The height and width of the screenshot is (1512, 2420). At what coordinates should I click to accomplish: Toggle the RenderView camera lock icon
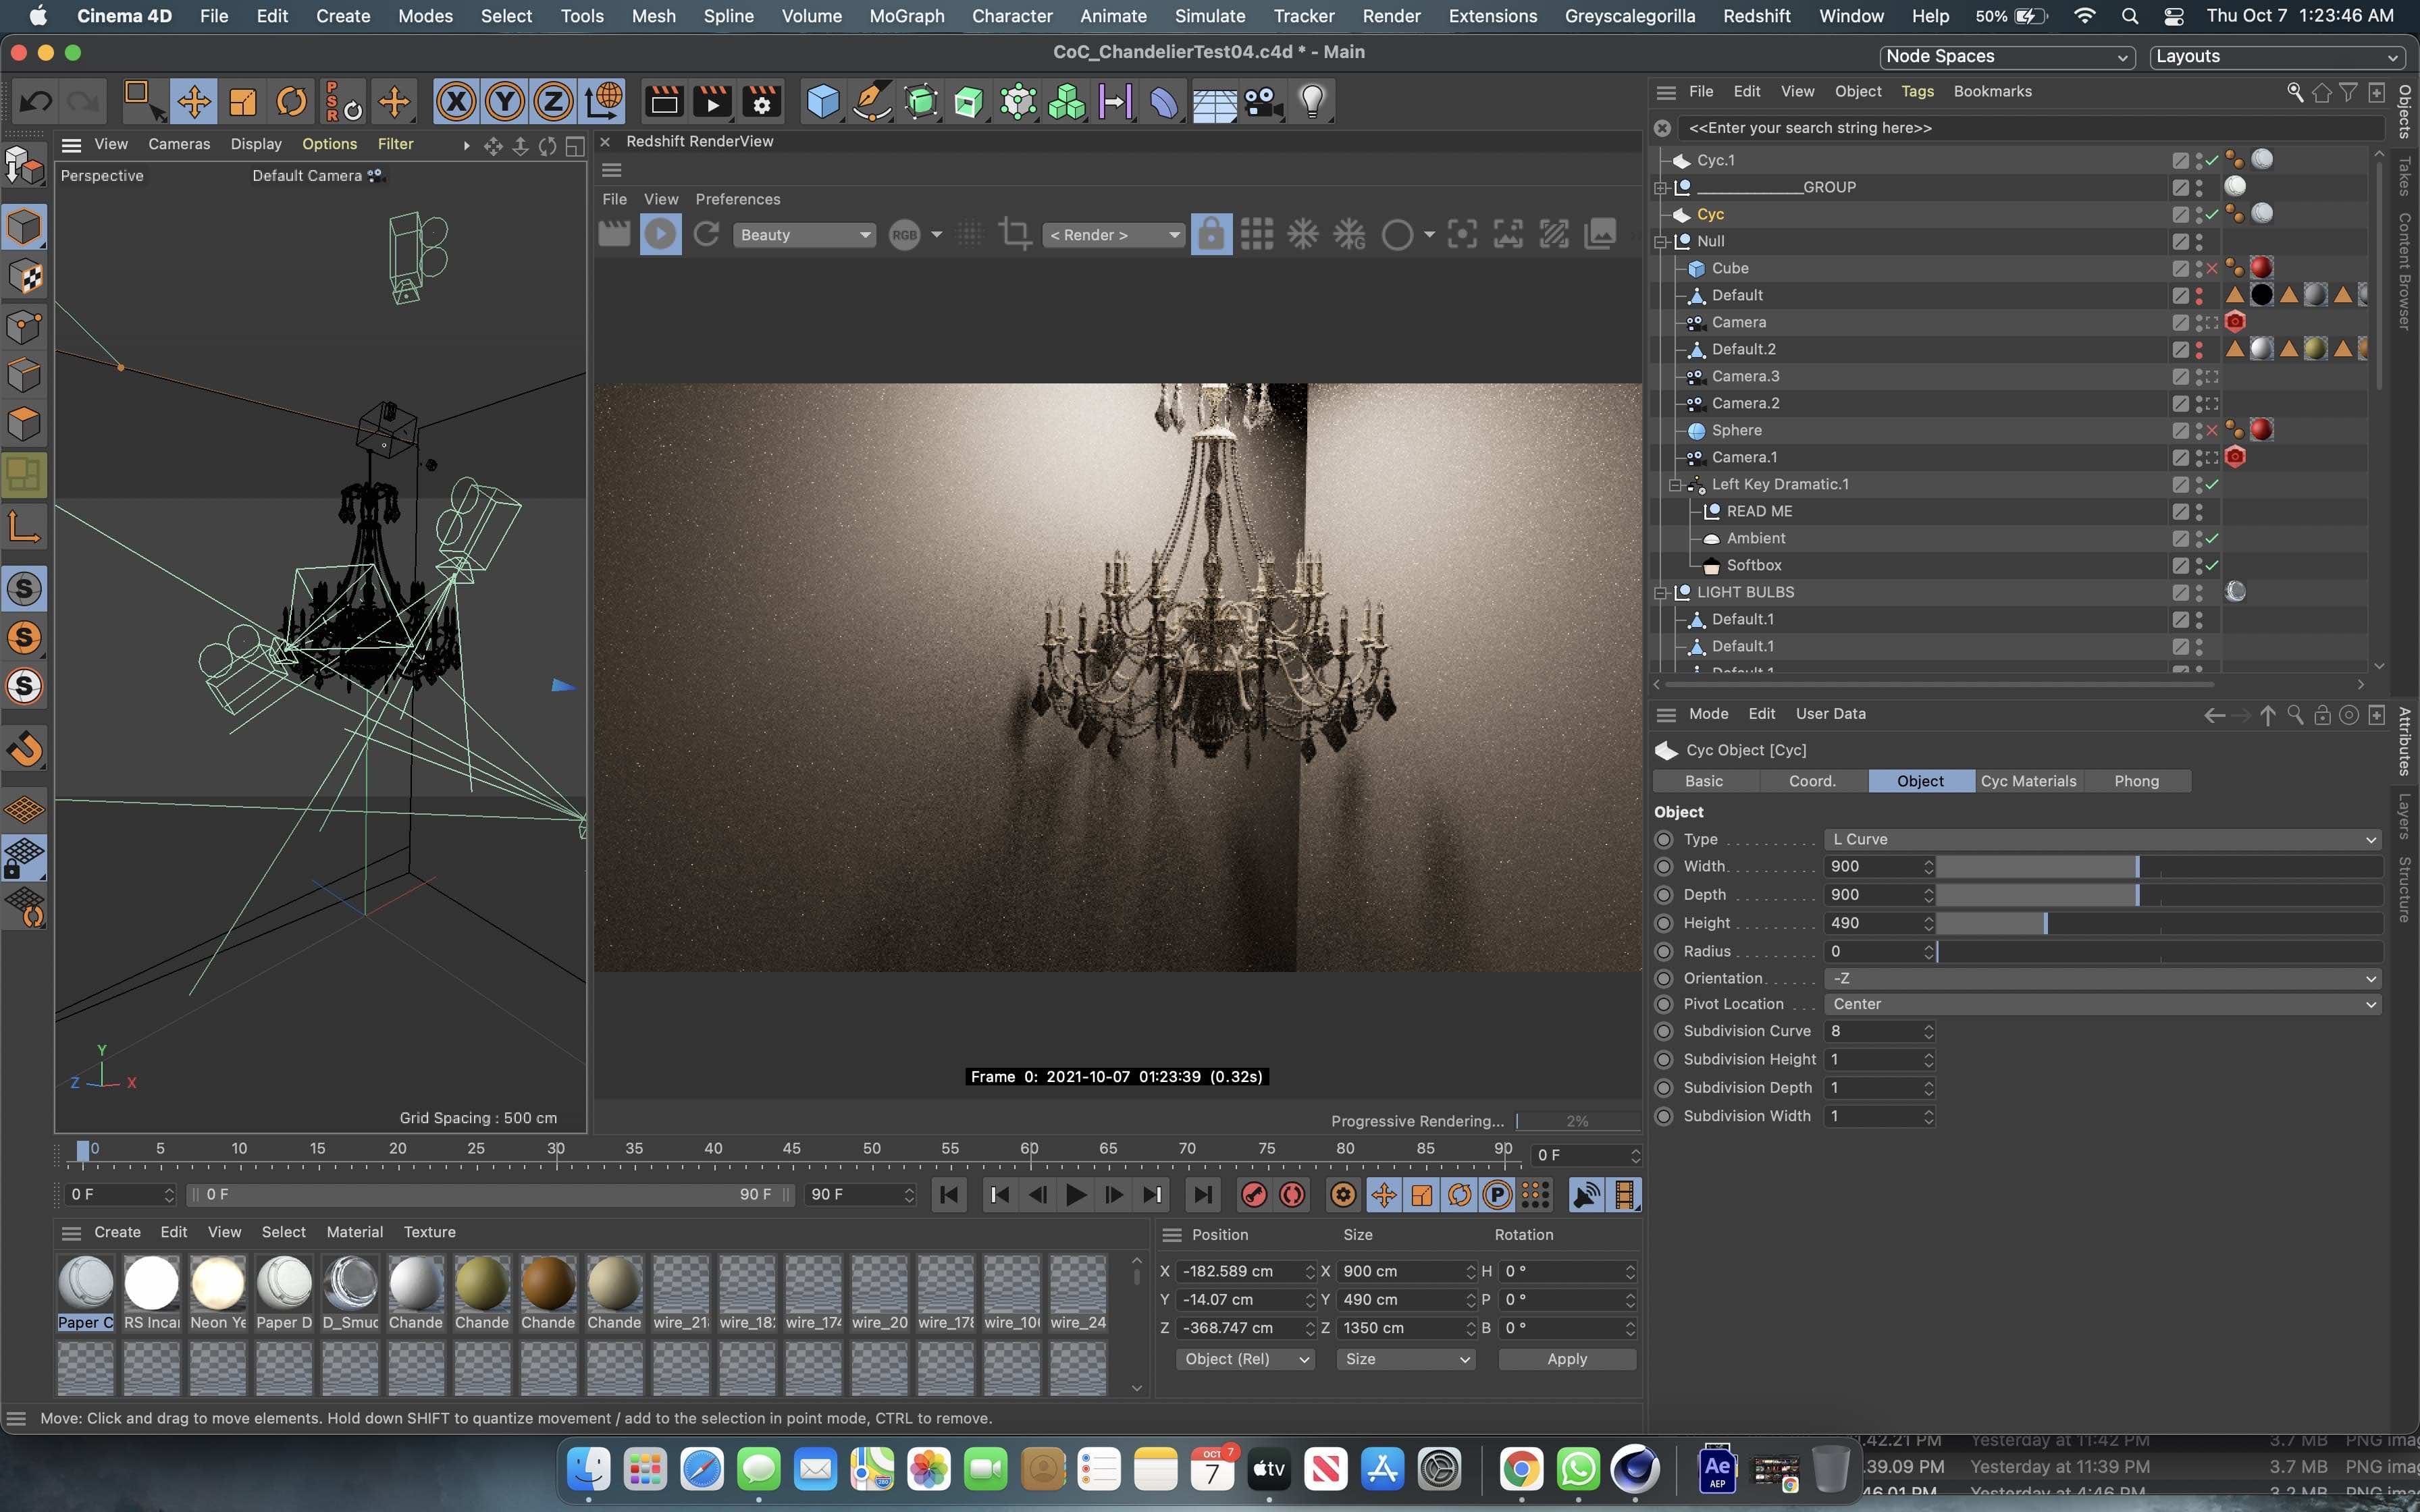point(1210,235)
